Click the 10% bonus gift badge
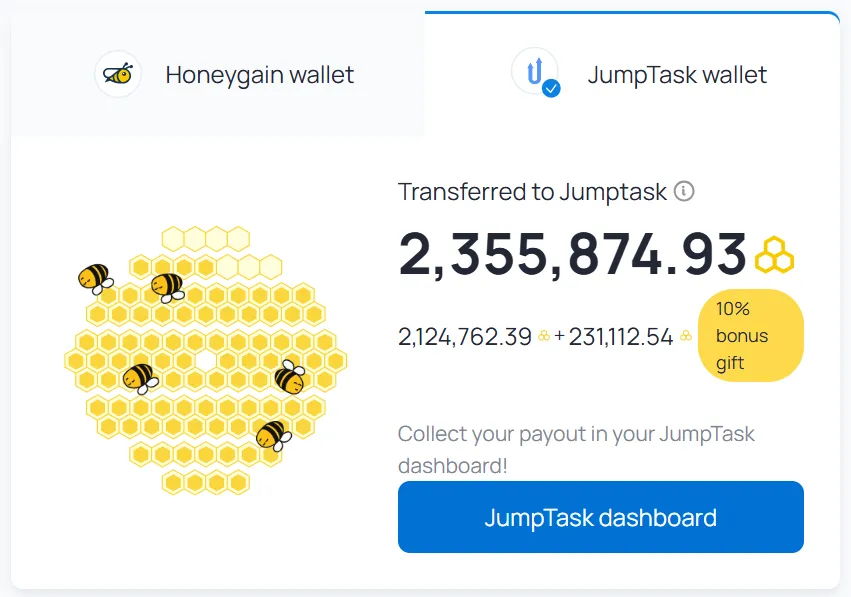The width and height of the screenshot is (851, 597). tap(751, 335)
